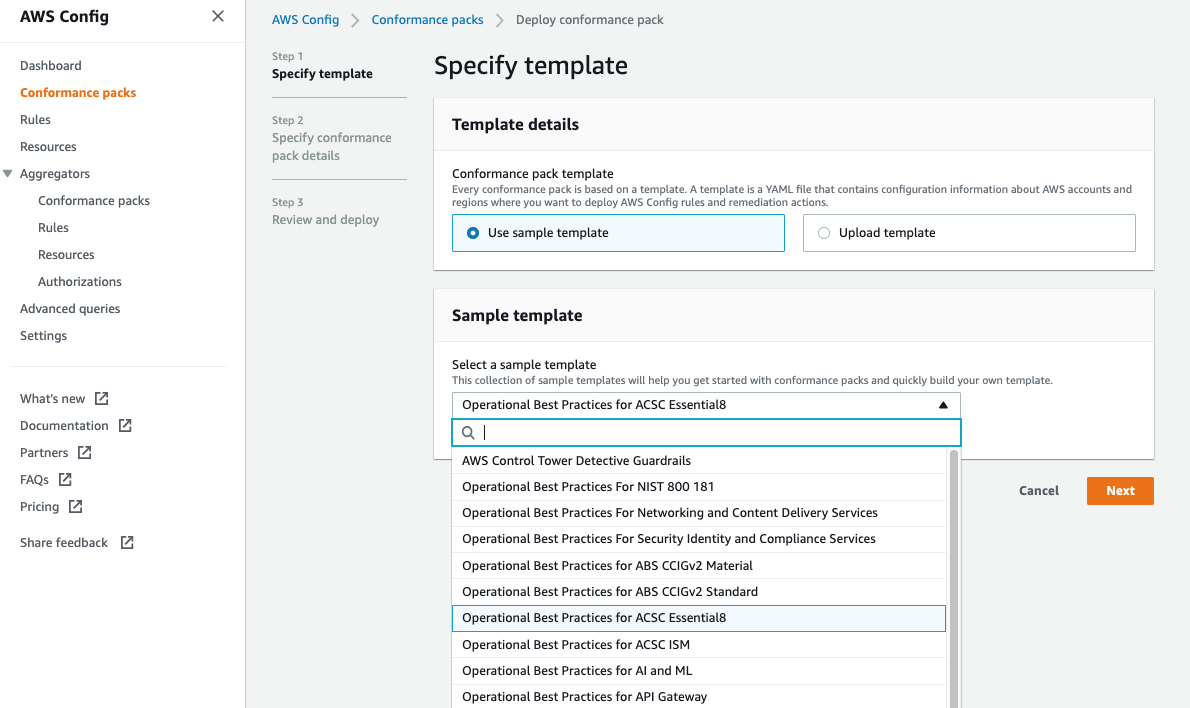Screen dimensions: 1190x708
Task: Click the external link icon next to FAQs
Action: 65,480
